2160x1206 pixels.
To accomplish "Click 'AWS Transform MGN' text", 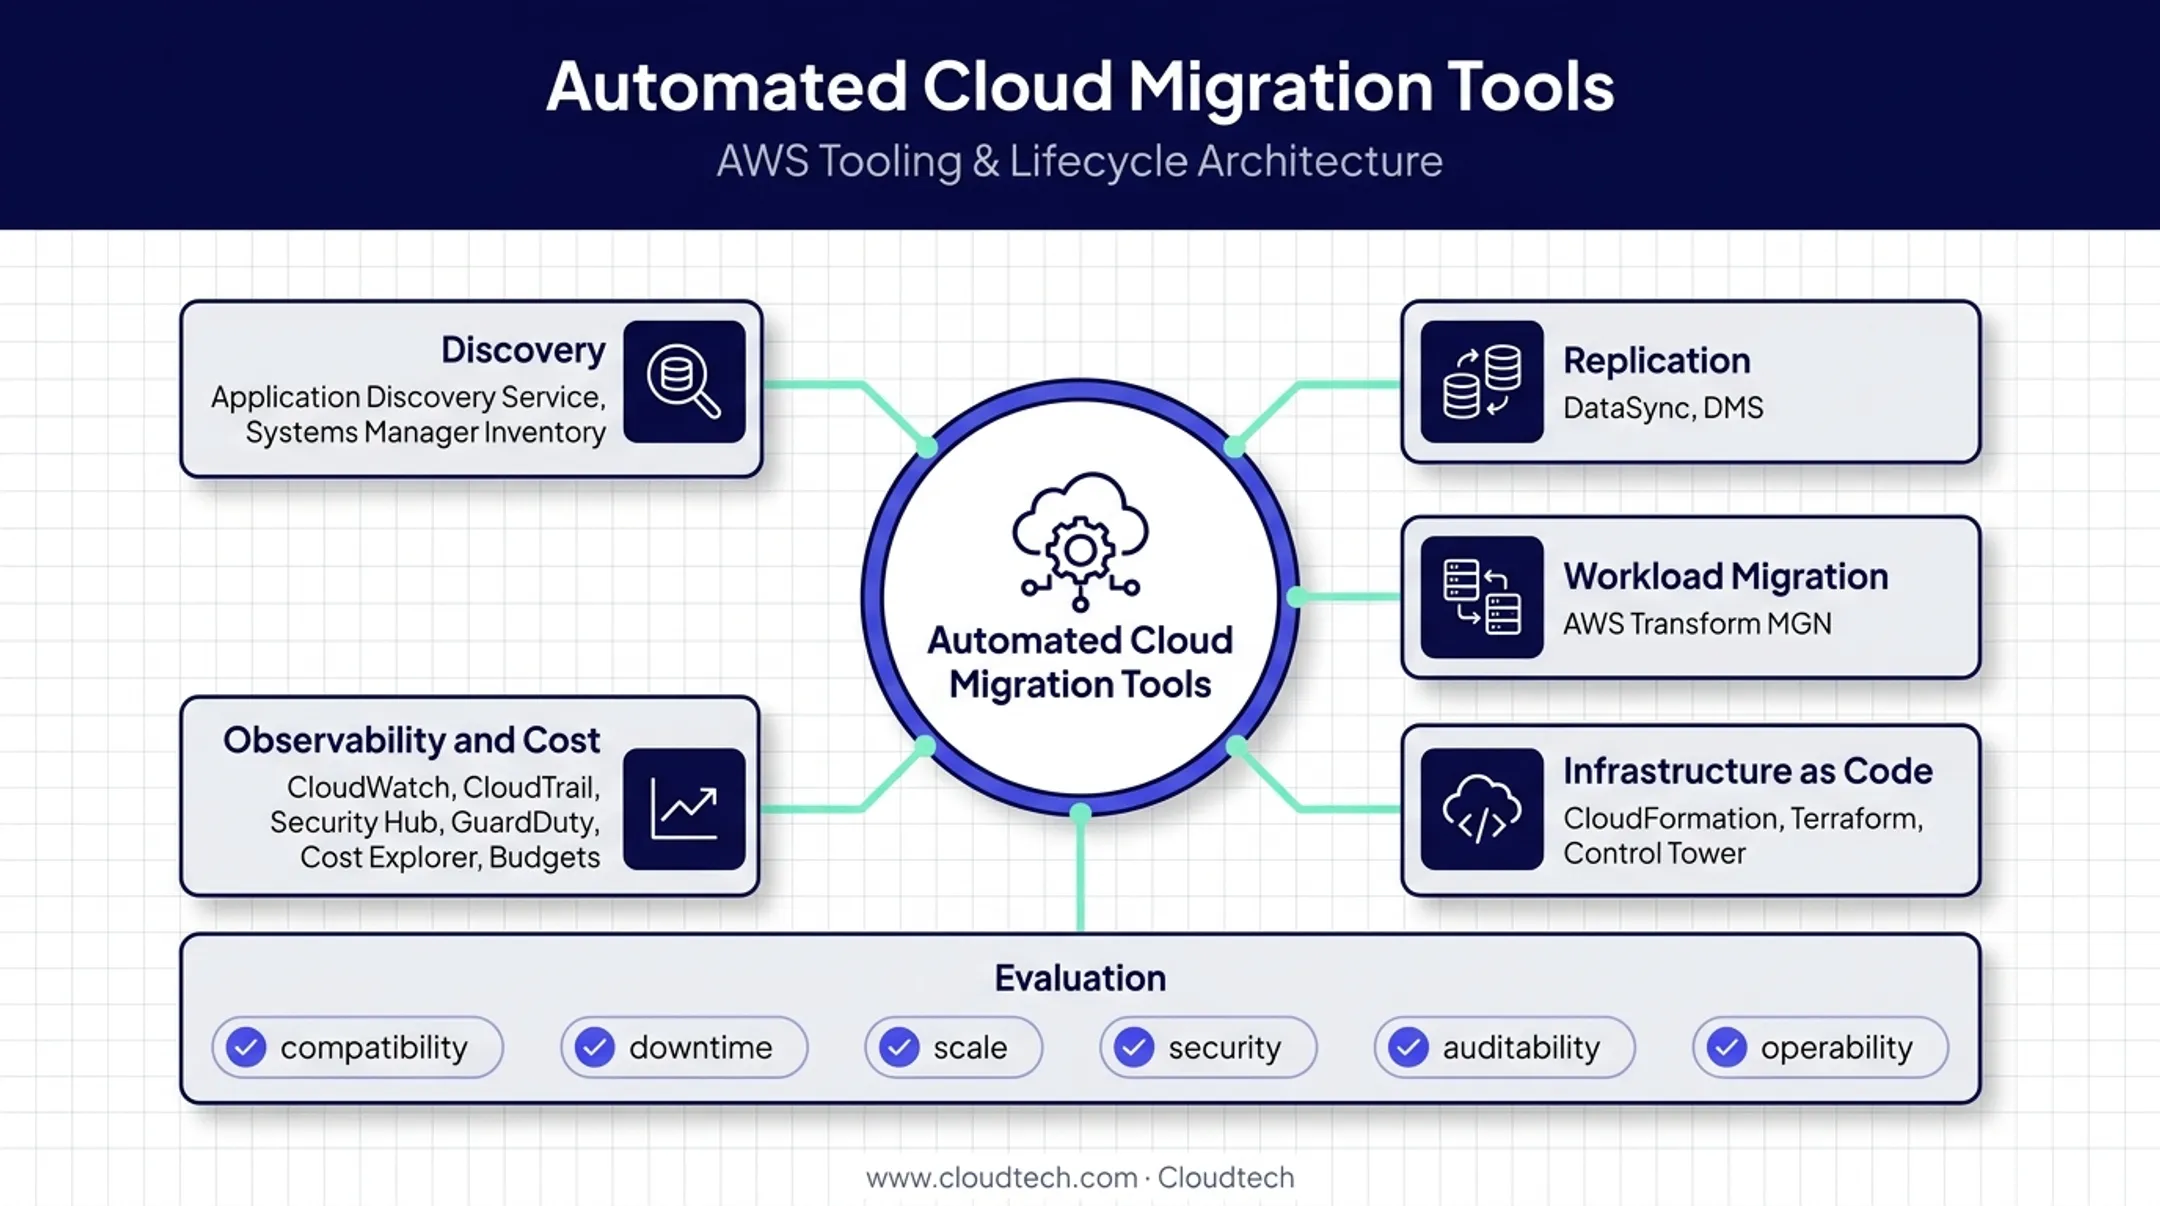I will coord(1698,624).
